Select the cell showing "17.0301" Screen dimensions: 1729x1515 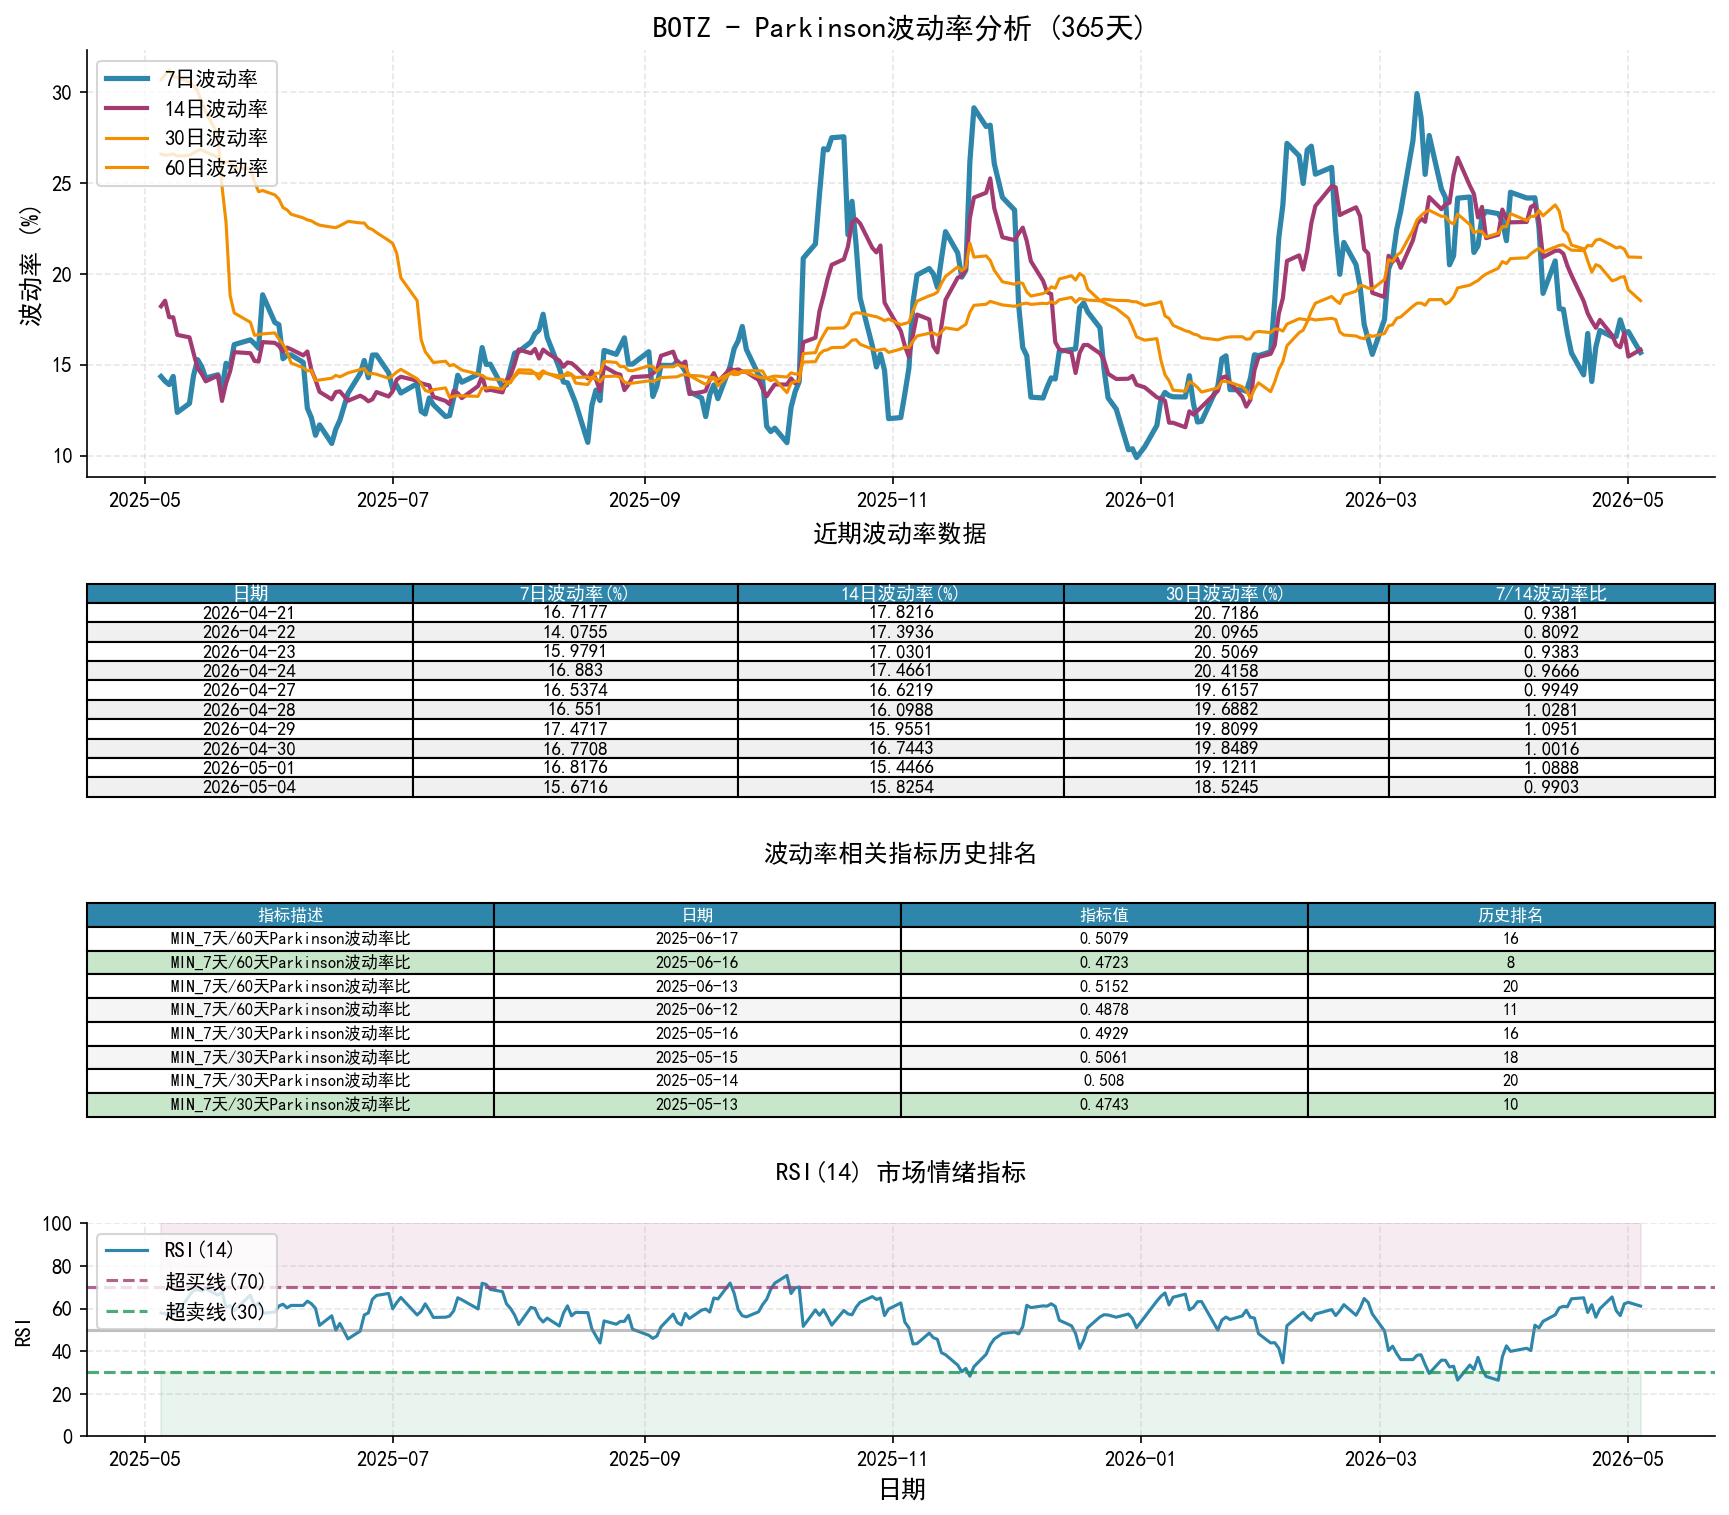click(900, 651)
